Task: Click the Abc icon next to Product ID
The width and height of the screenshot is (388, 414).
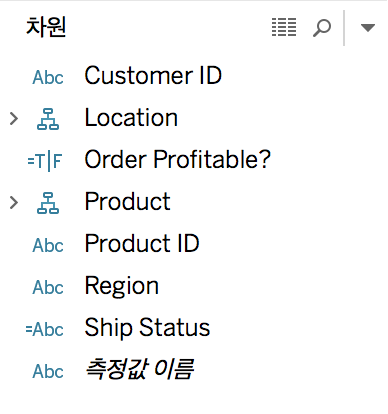Action: pyautogui.click(x=48, y=245)
